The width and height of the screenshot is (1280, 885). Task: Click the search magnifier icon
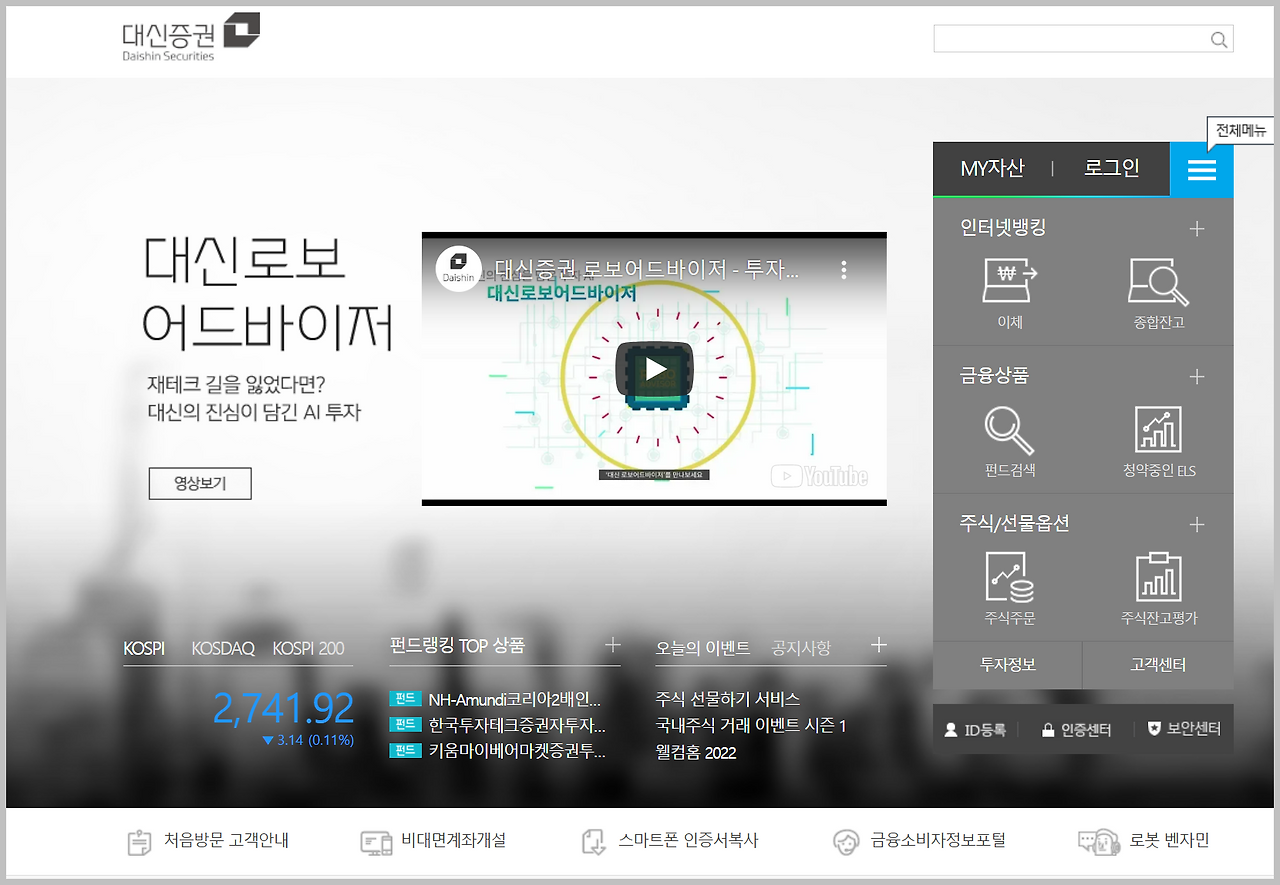click(1218, 40)
